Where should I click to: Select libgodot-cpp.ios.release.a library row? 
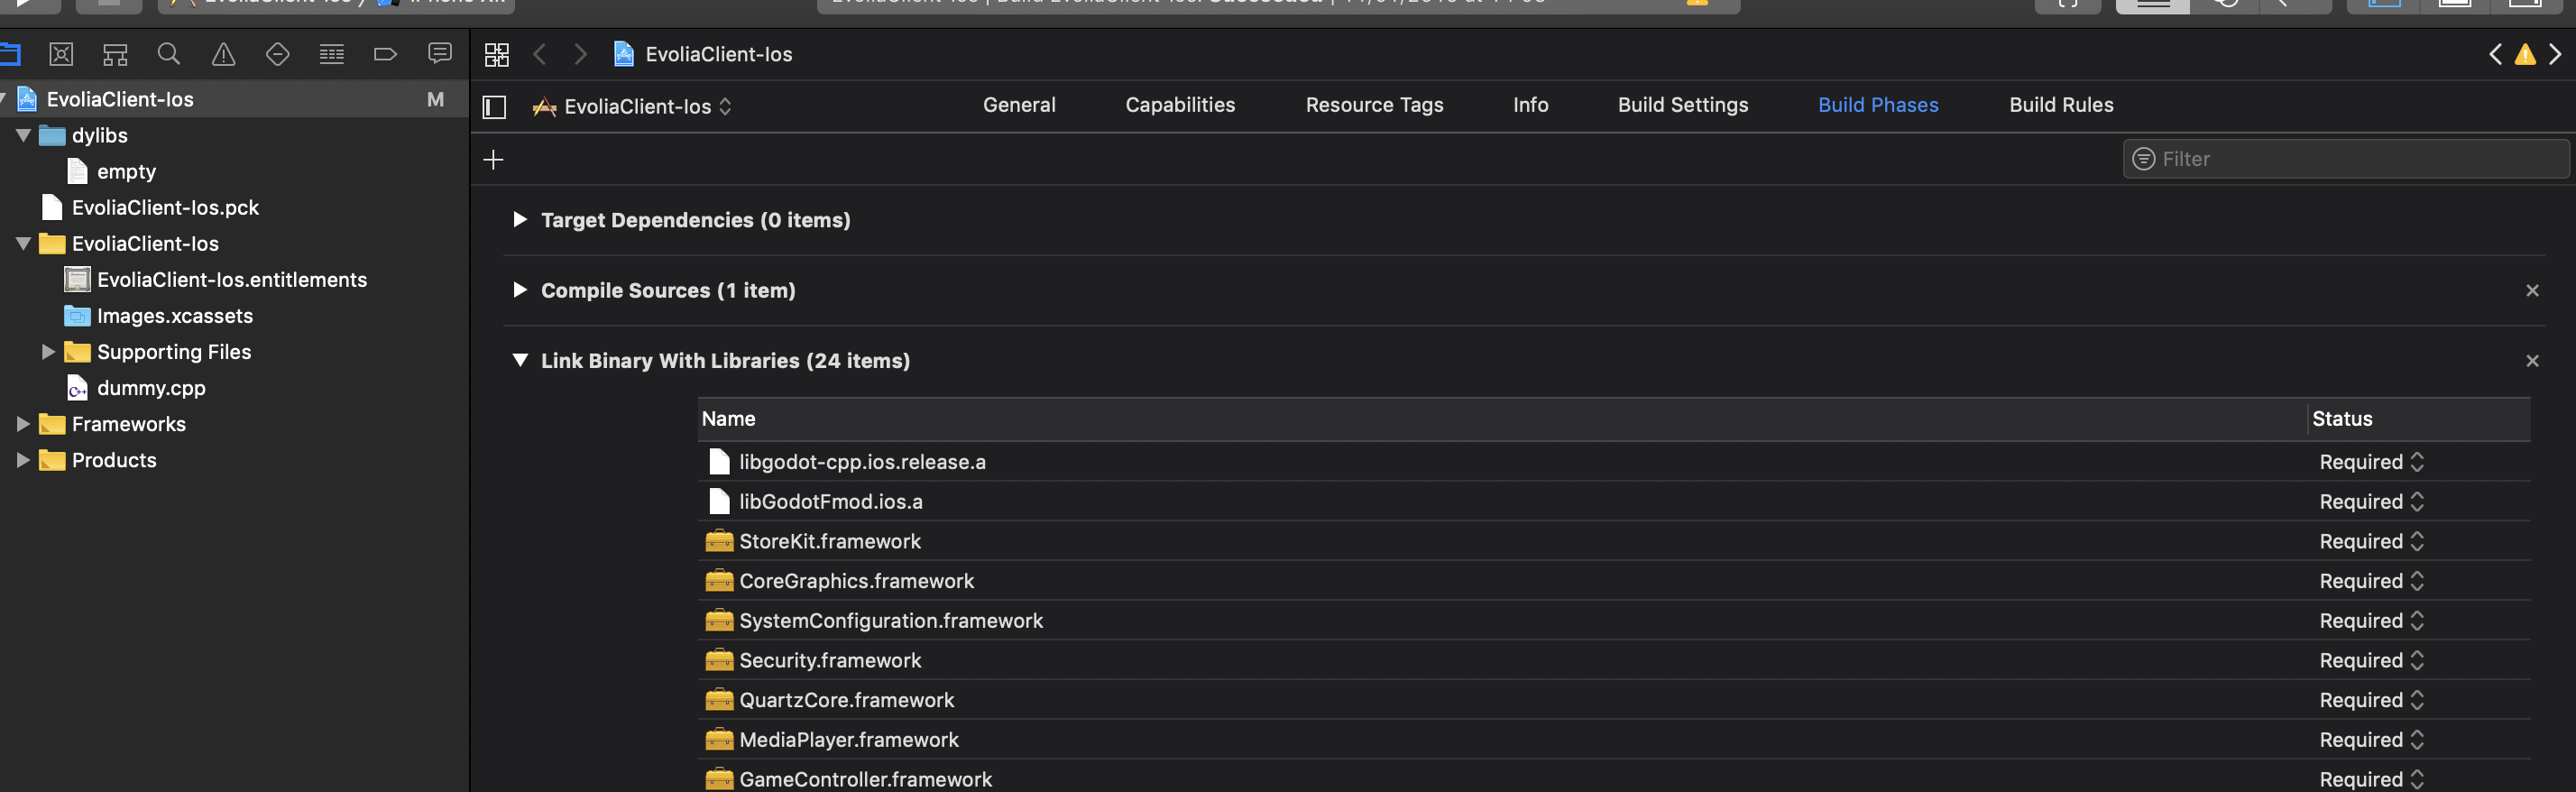click(1614, 462)
